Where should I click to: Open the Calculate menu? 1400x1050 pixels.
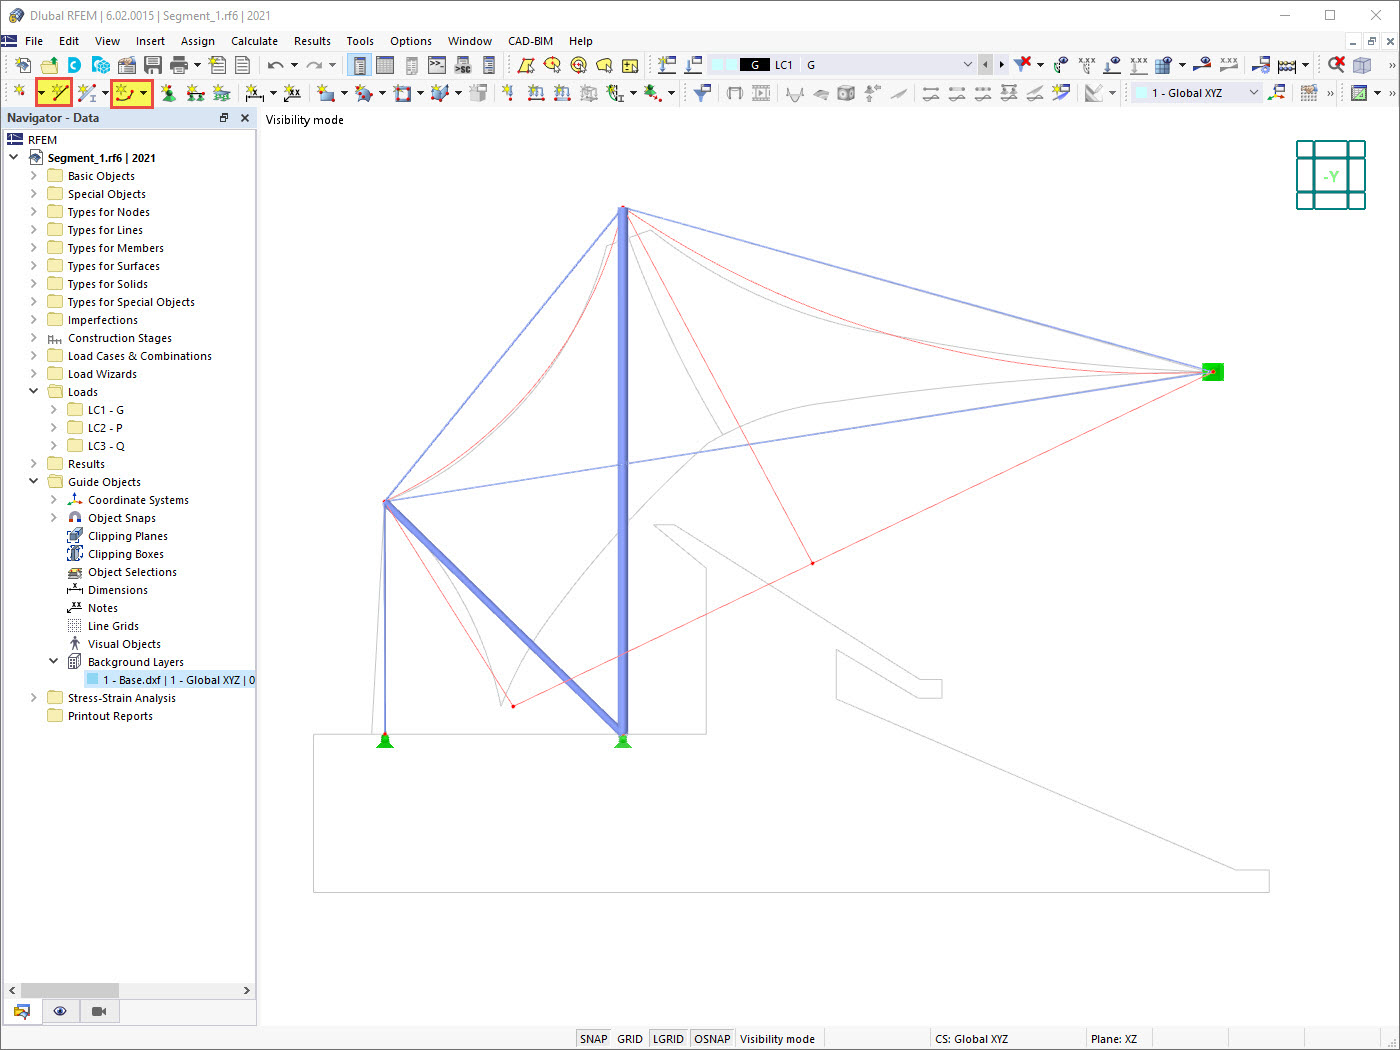pyautogui.click(x=254, y=41)
